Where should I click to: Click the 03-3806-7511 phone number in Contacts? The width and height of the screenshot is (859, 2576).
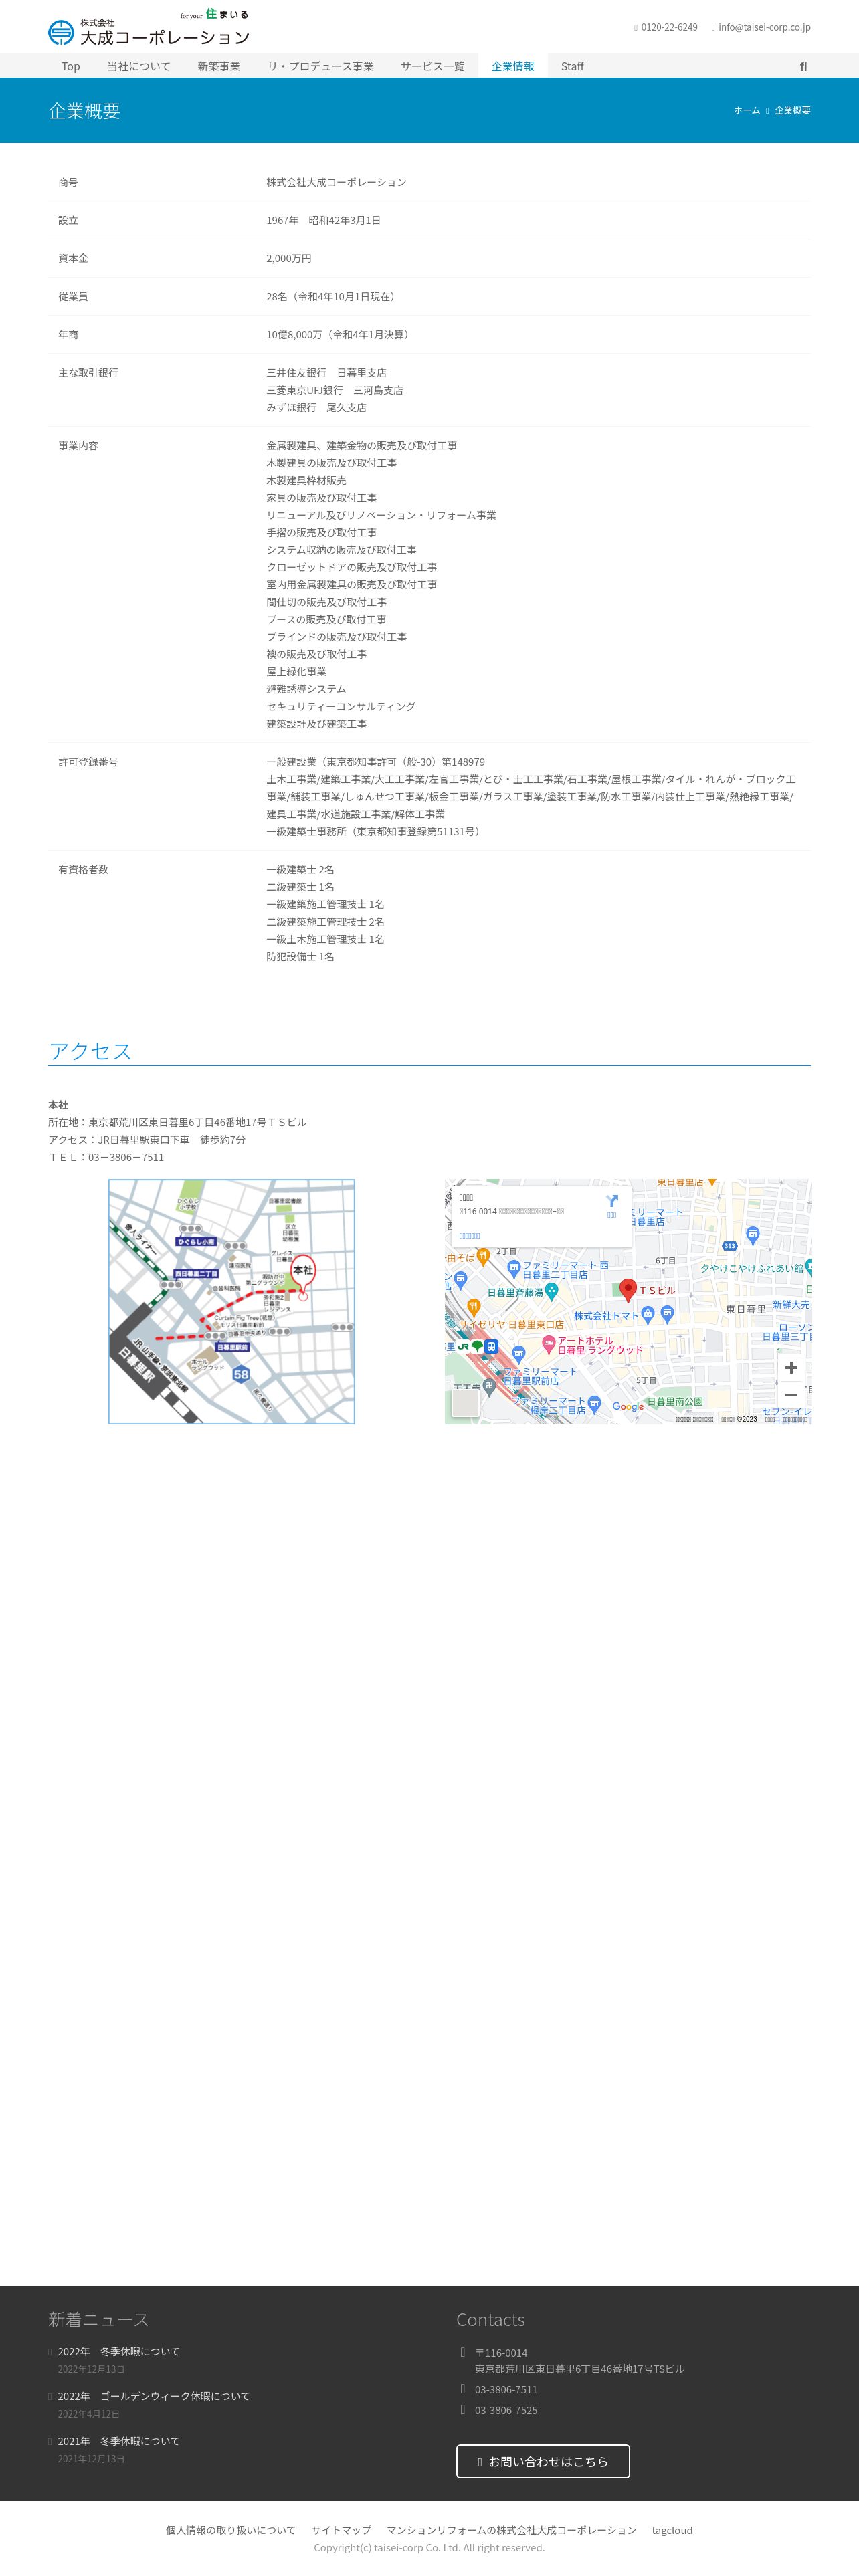tap(506, 2389)
